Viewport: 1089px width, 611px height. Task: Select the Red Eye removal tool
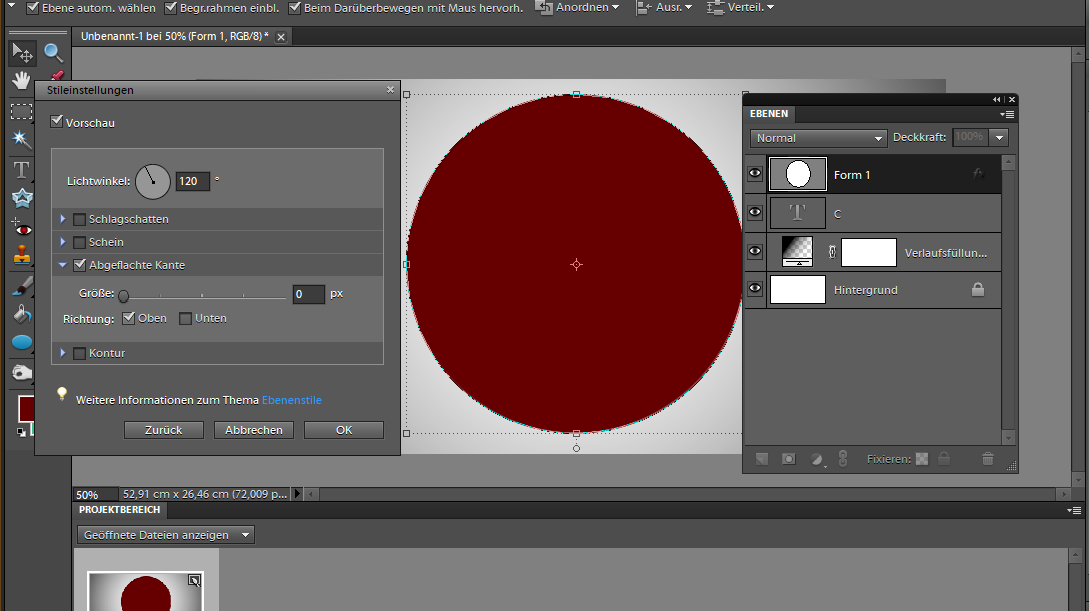click(x=22, y=227)
